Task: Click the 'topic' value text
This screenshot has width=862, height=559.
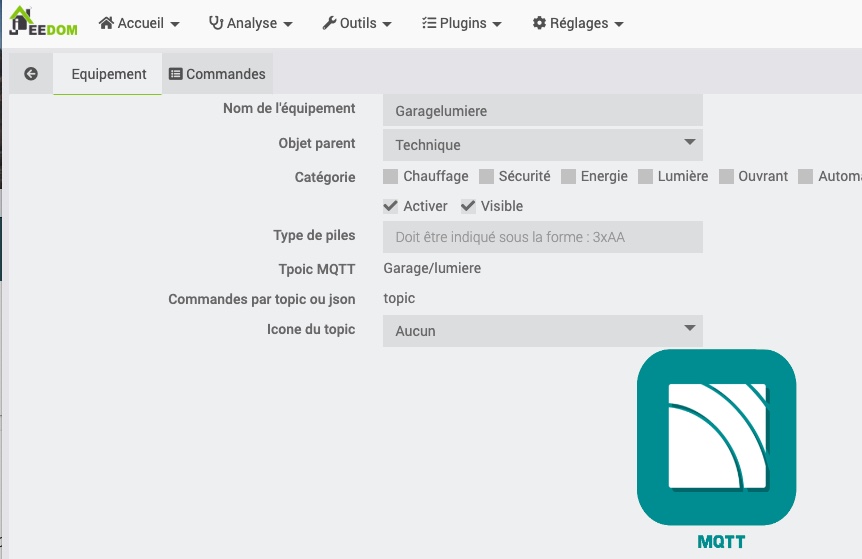Action: (x=399, y=298)
